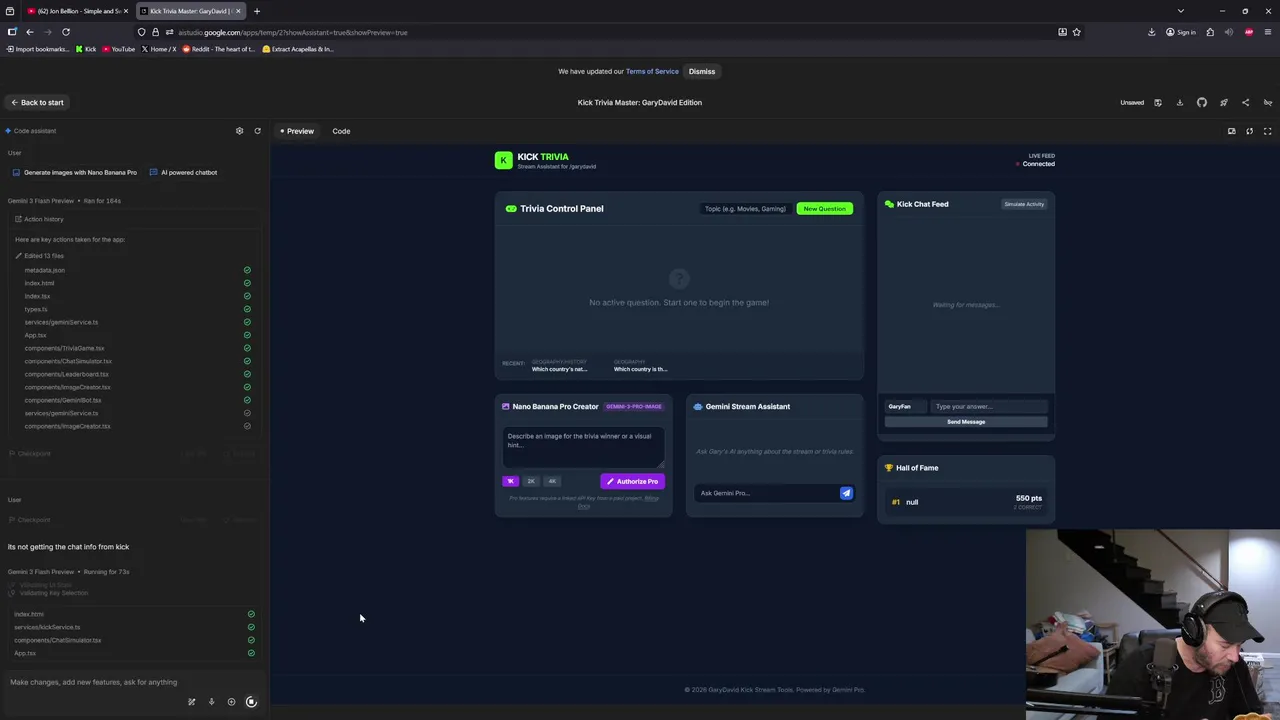Focus the trivia Topic input field
The width and height of the screenshot is (1280, 720).
(745, 209)
